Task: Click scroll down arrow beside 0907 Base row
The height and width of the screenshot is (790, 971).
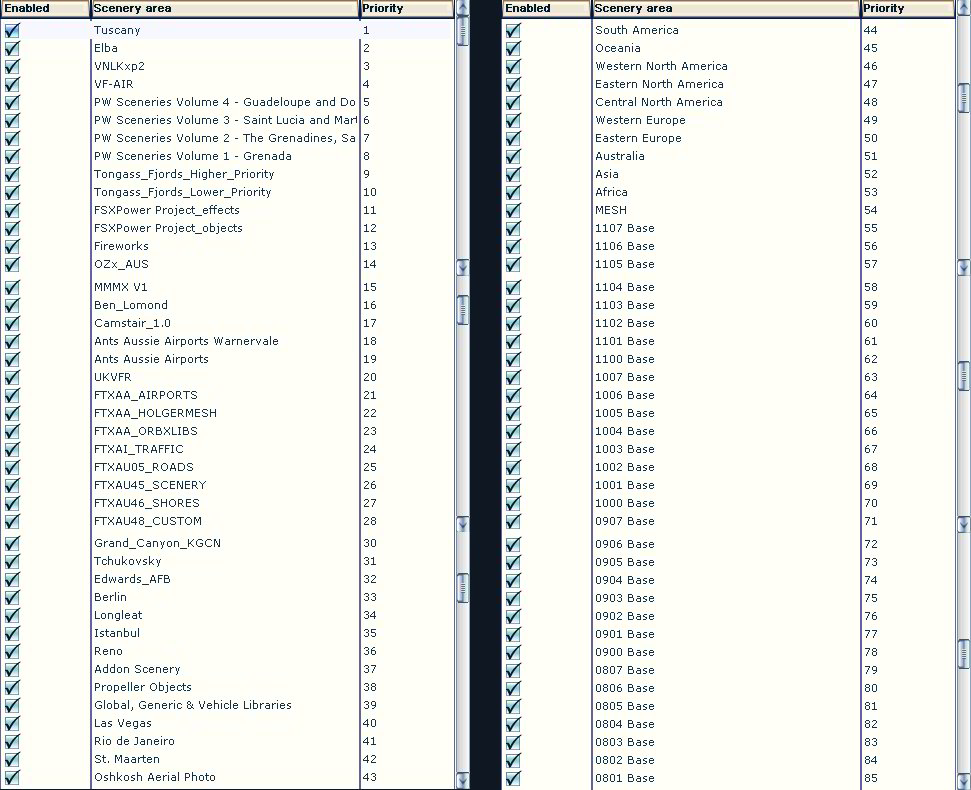Action: 963,524
